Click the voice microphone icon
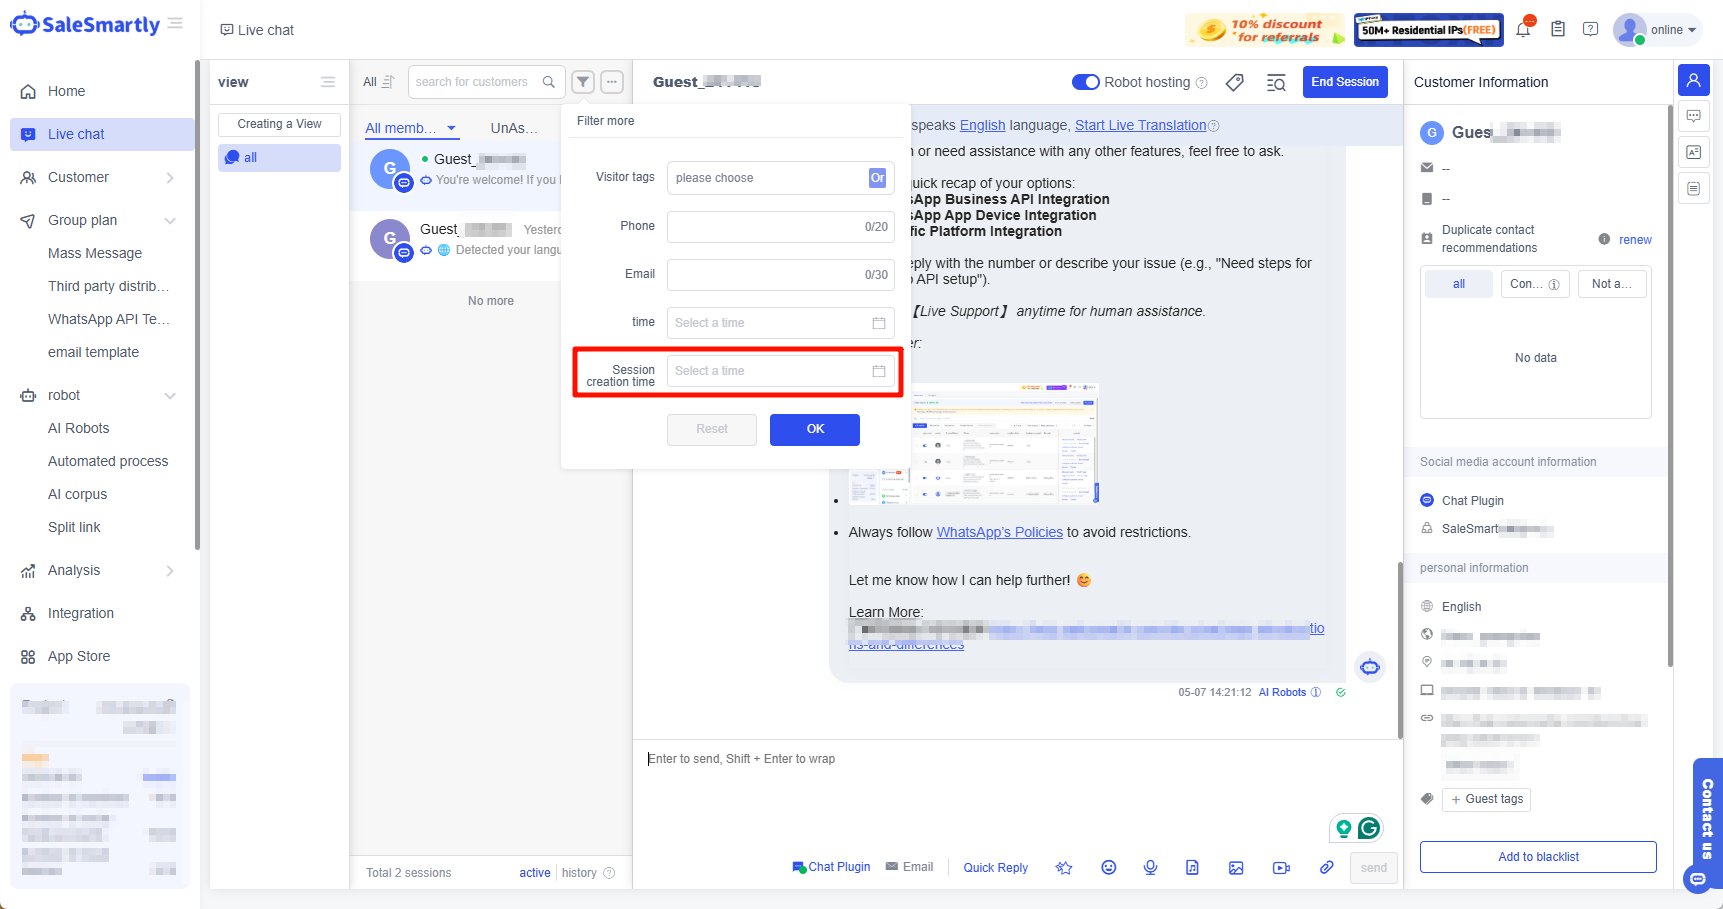1723x909 pixels. click(x=1150, y=867)
